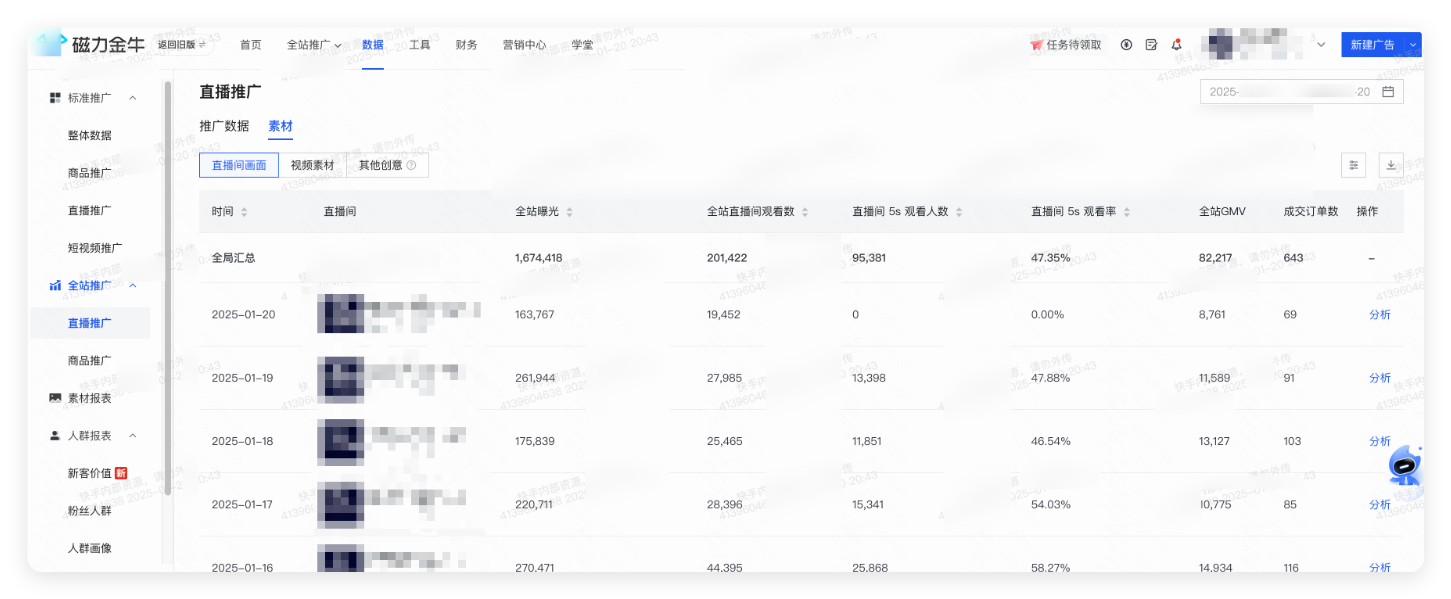
Task: Open the calendar icon in the date picker
Action: tap(1390, 90)
